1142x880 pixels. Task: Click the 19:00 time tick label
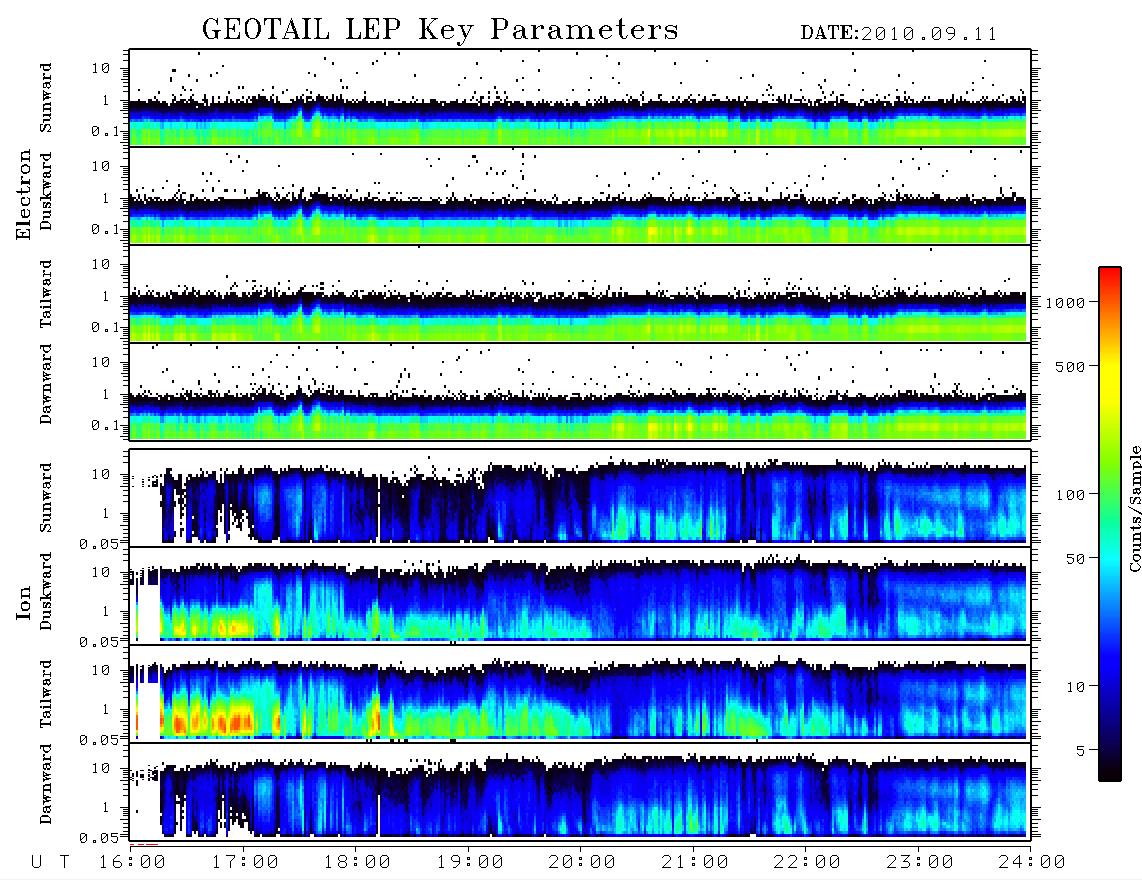470,862
